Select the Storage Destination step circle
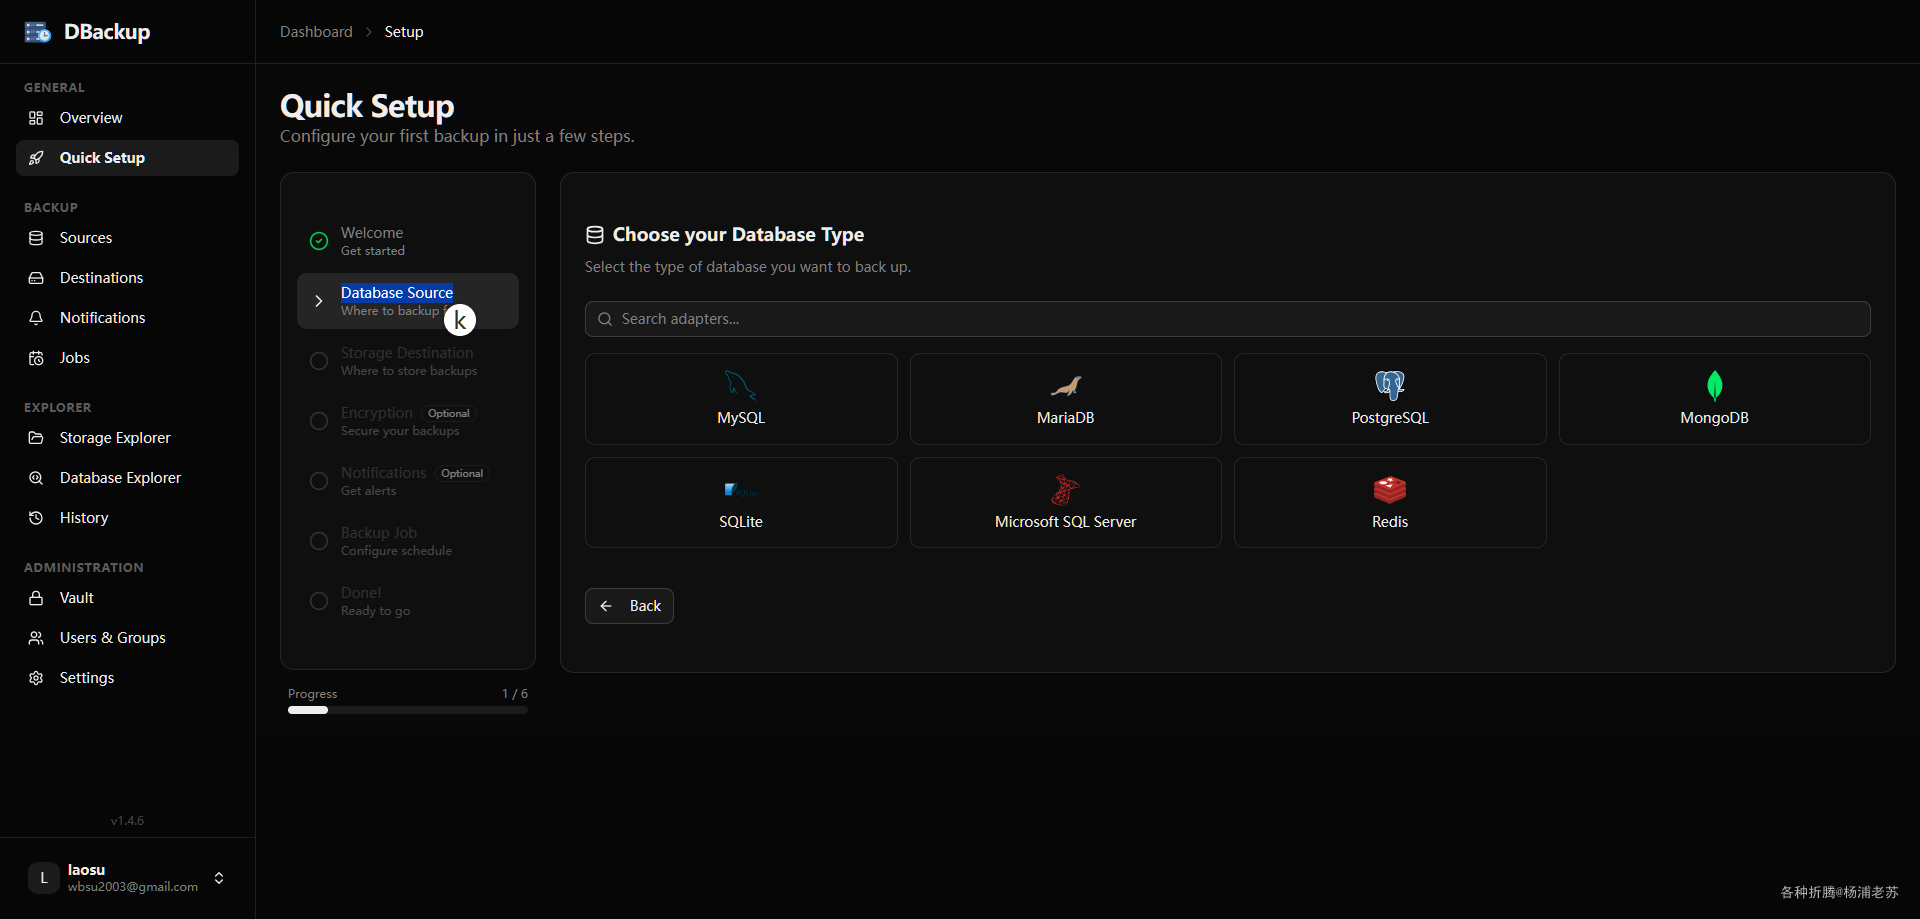The image size is (1920, 919). point(319,361)
